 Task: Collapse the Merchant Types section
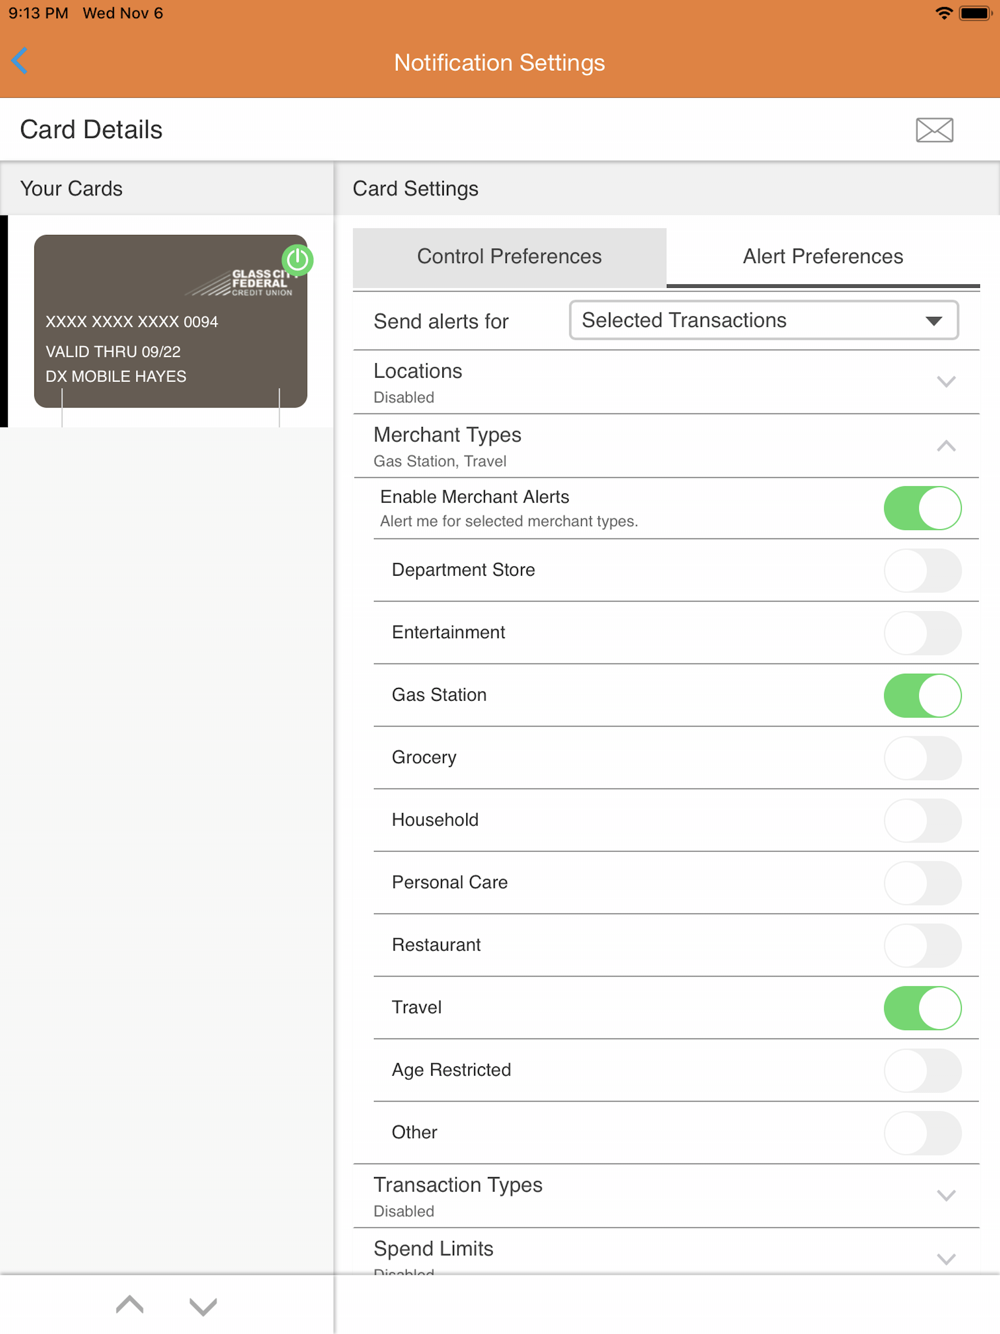(666, 446)
